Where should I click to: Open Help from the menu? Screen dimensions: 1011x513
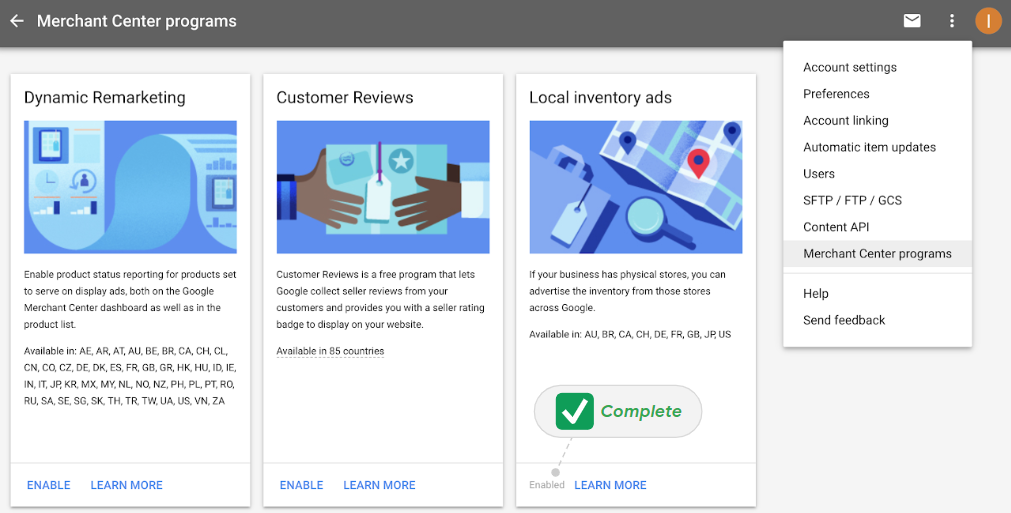tap(877, 294)
